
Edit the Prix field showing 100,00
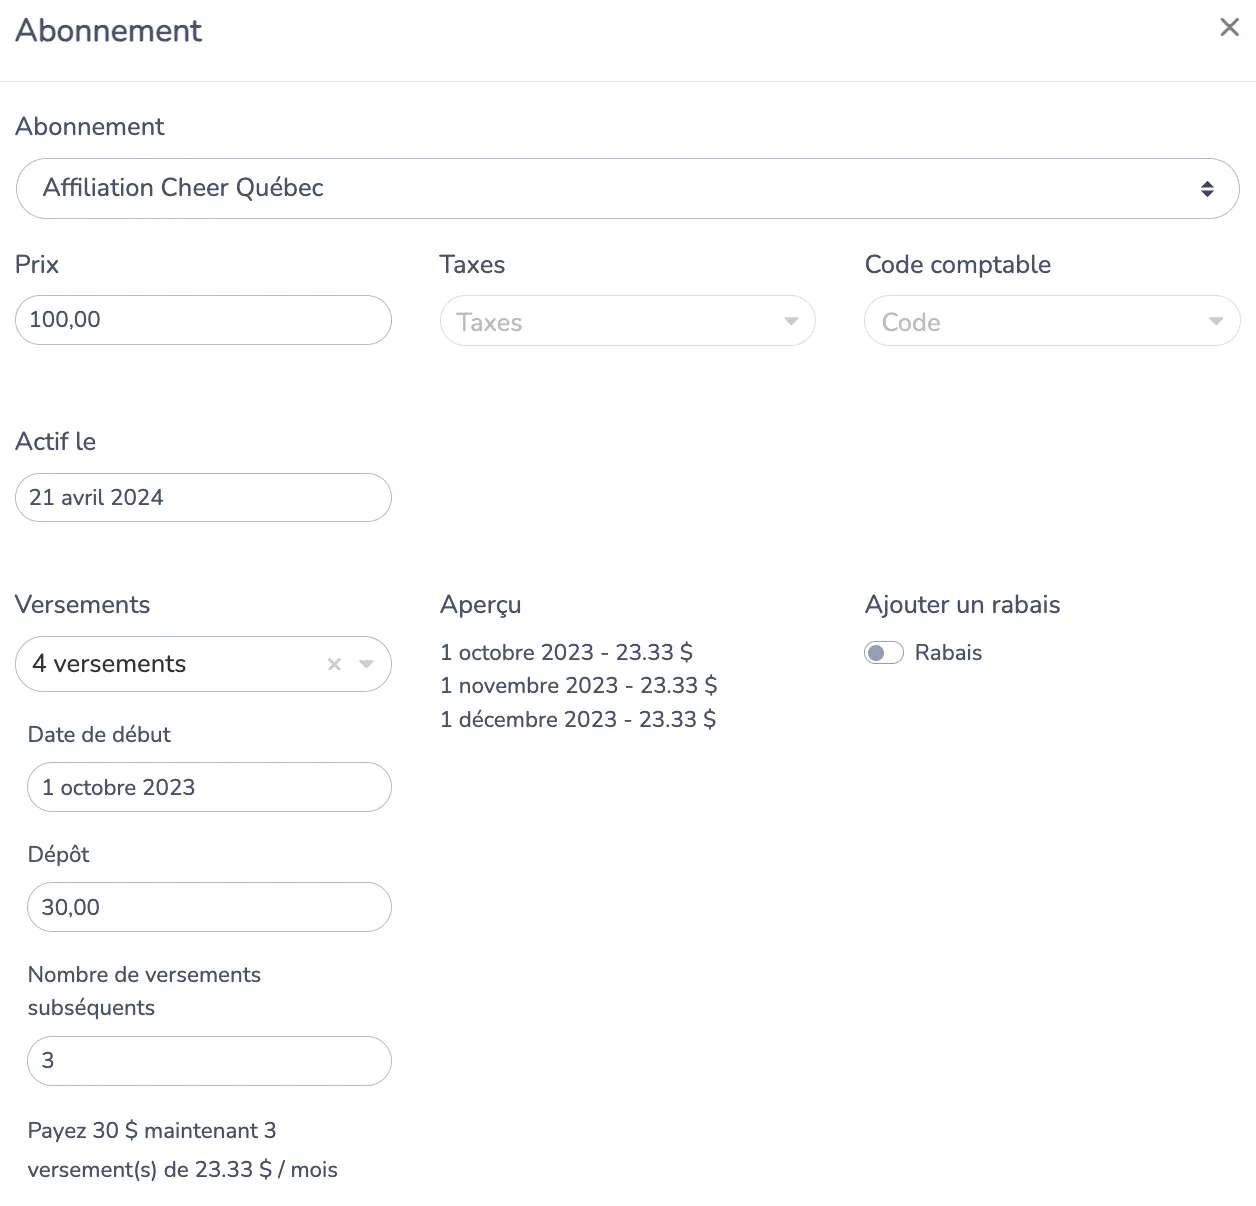pos(203,320)
